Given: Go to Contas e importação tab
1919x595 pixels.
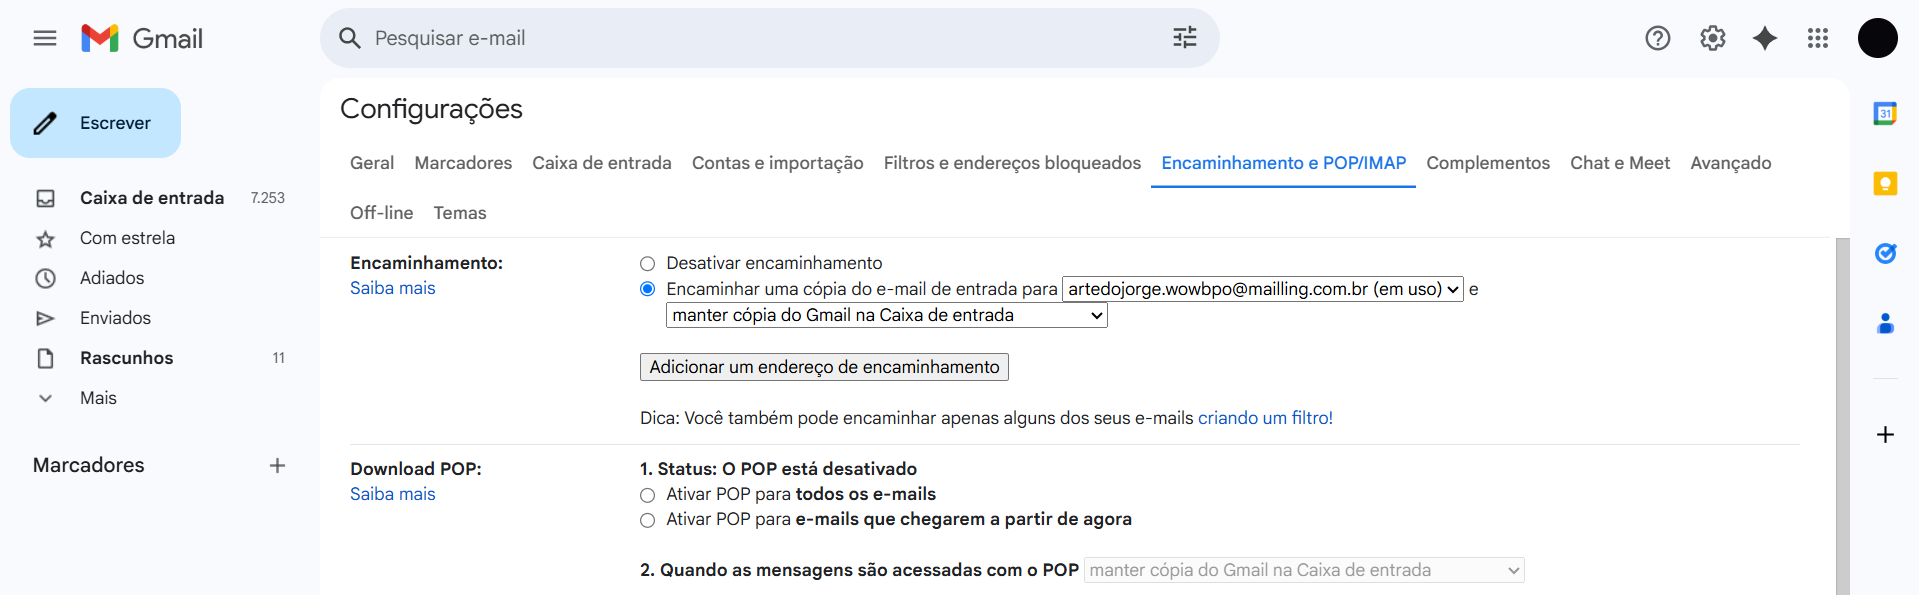Looking at the screenshot, I should click(777, 163).
